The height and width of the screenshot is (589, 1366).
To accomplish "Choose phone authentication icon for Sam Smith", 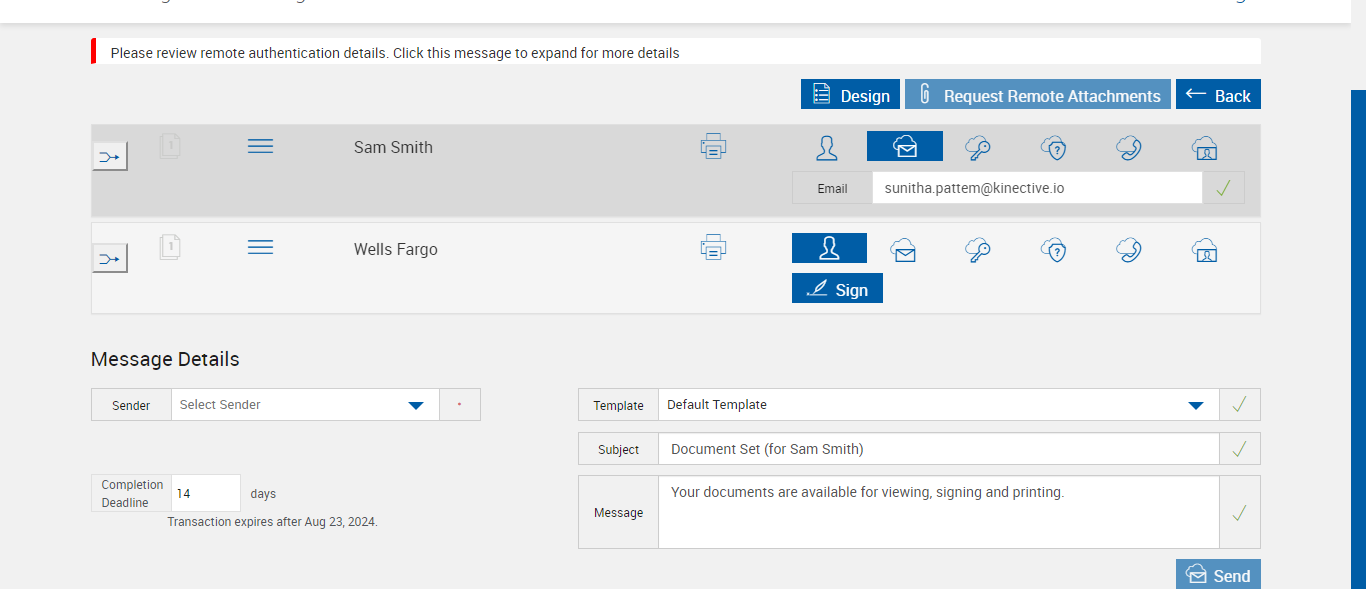I will click(x=1129, y=148).
